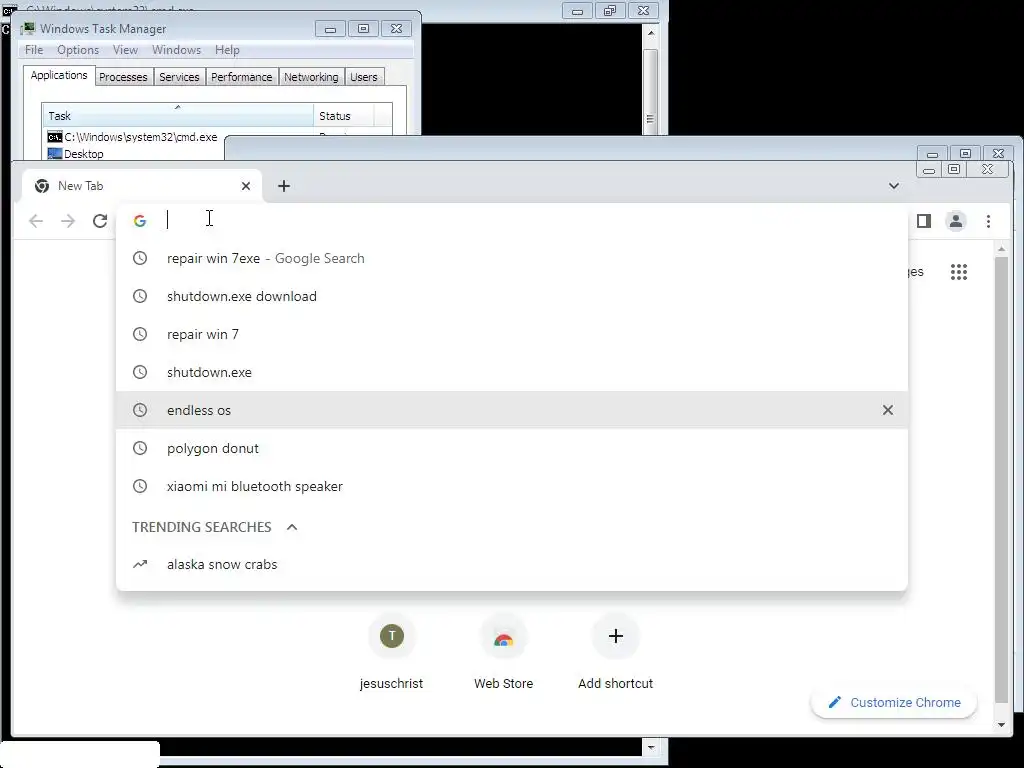Remove the 'endless os' suggestion
Image resolution: width=1024 pixels, height=768 pixels.
[x=888, y=410]
